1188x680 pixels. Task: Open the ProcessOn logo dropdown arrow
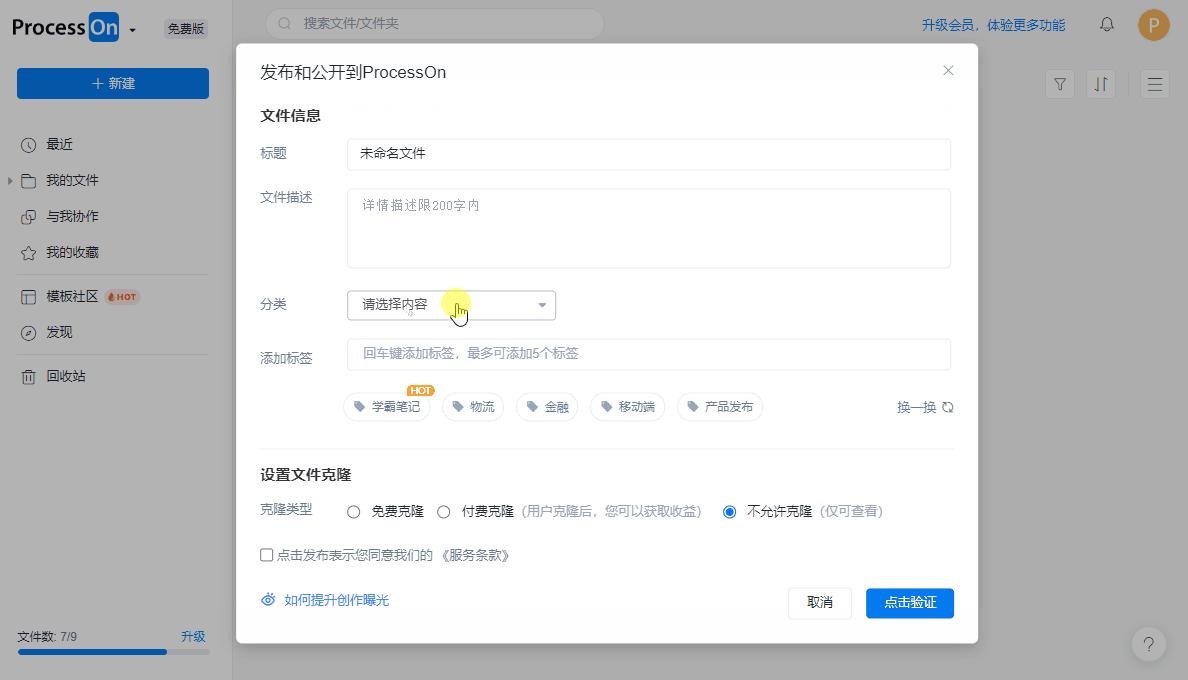[132, 30]
